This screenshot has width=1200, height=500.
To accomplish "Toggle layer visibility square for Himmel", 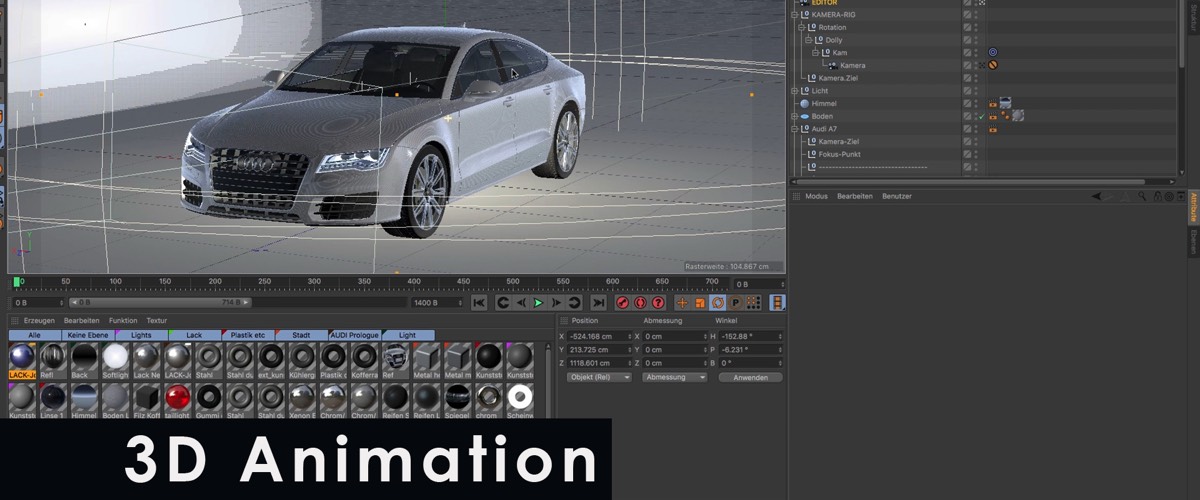I will pyautogui.click(x=967, y=103).
